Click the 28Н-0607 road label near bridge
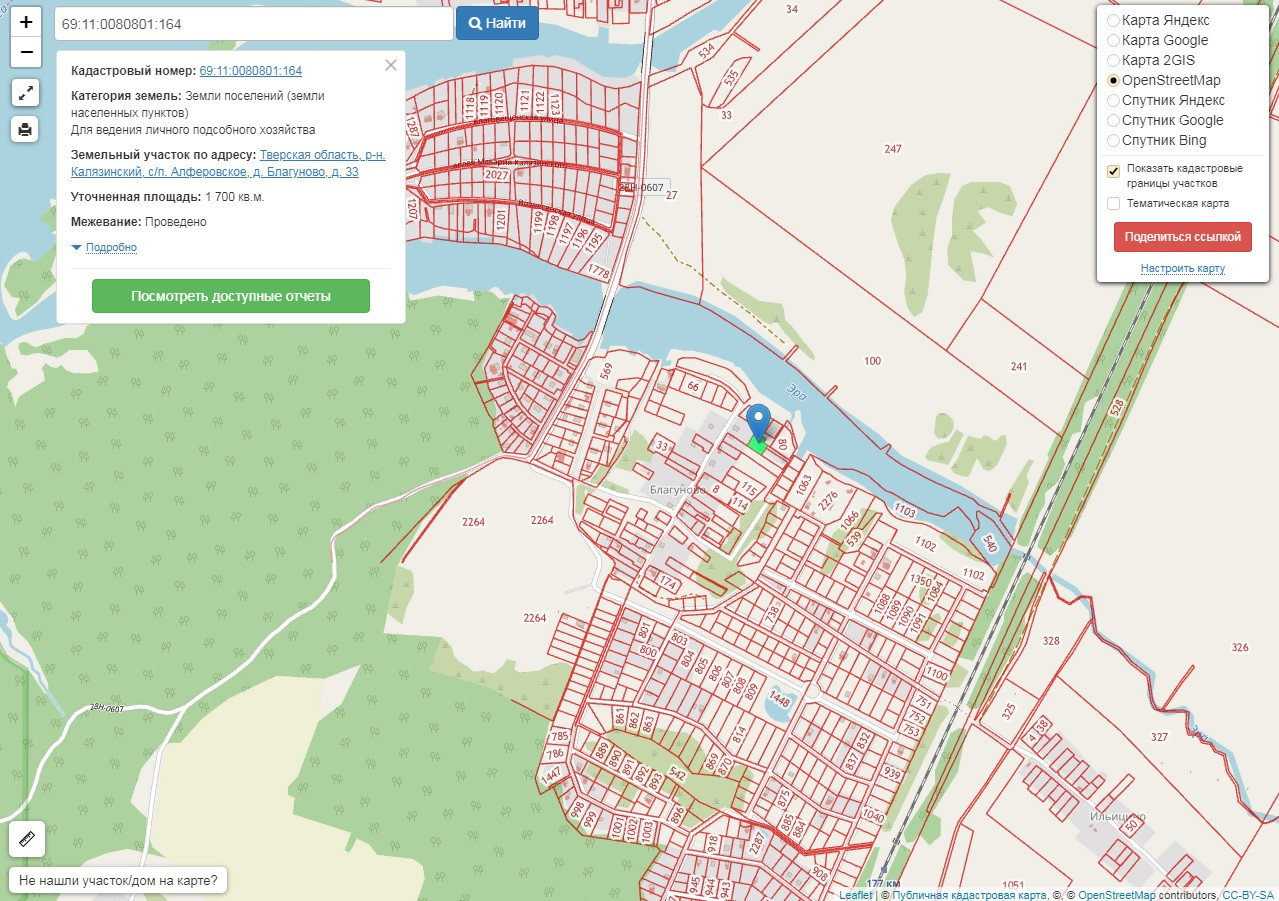Viewport: 1279px width, 901px height. point(643,186)
